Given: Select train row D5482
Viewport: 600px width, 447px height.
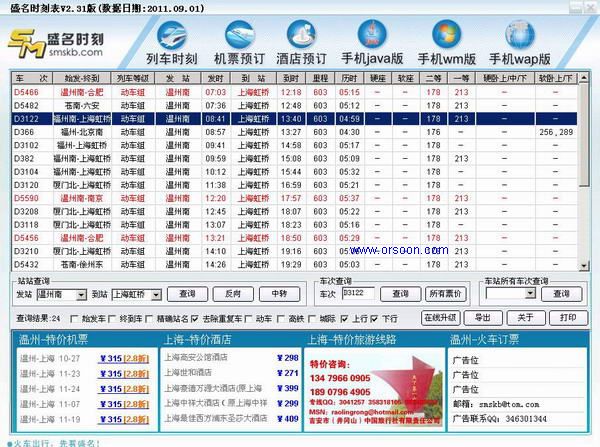Looking at the screenshot, I should 295,106.
